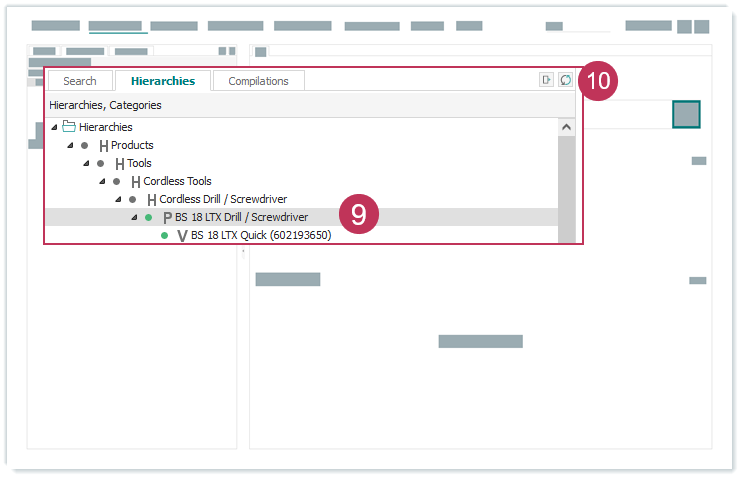Click the panel icon left of refresh
This screenshot has height=479, width=742.
[x=547, y=80]
